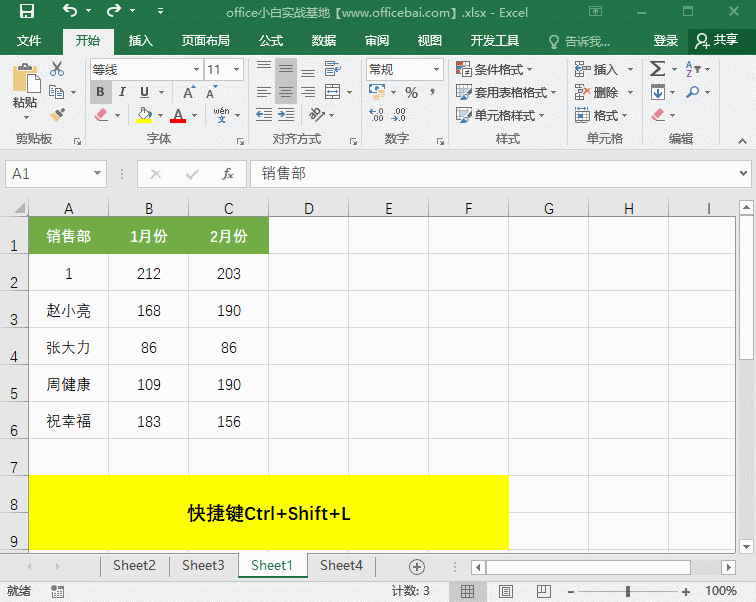
Task: Decrease decimal places
Action: pyautogui.click(x=399, y=115)
